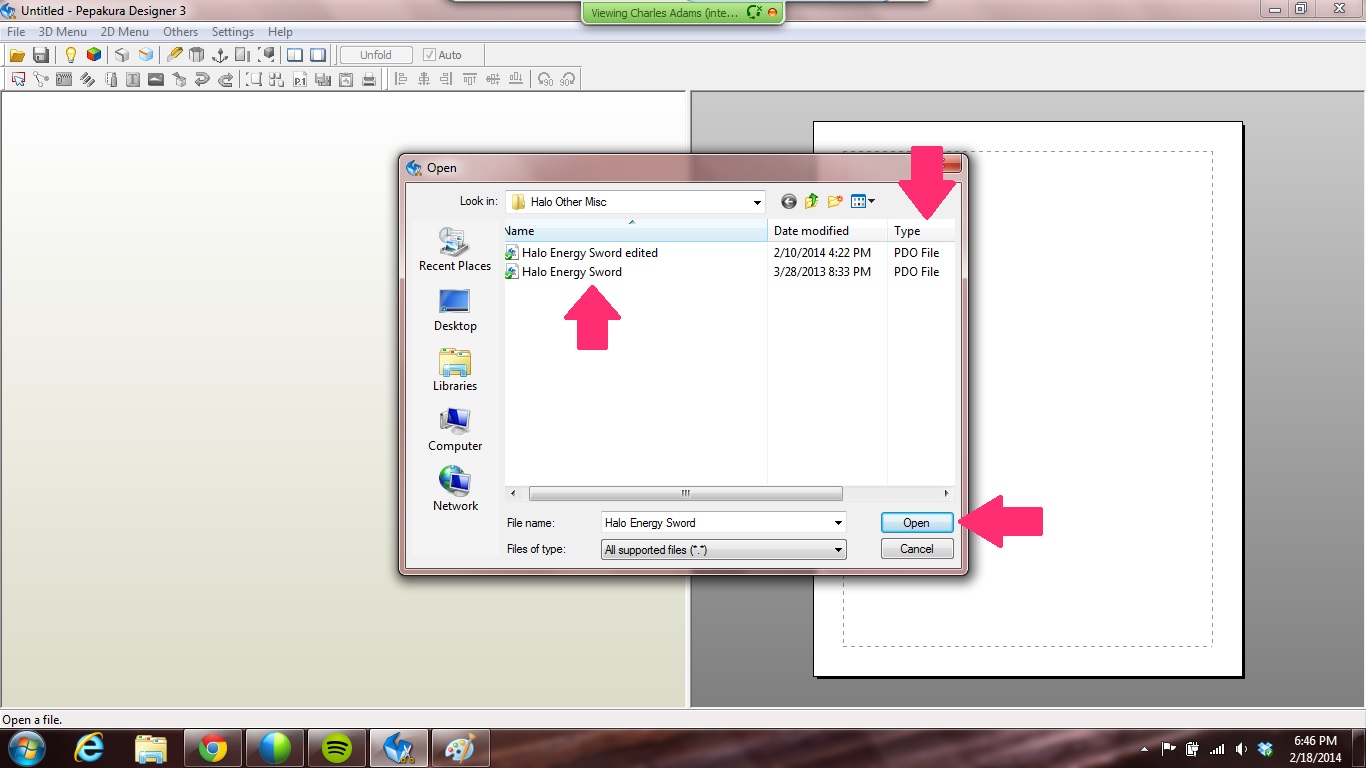
Task: Click the File name input field
Action: click(716, 523)
